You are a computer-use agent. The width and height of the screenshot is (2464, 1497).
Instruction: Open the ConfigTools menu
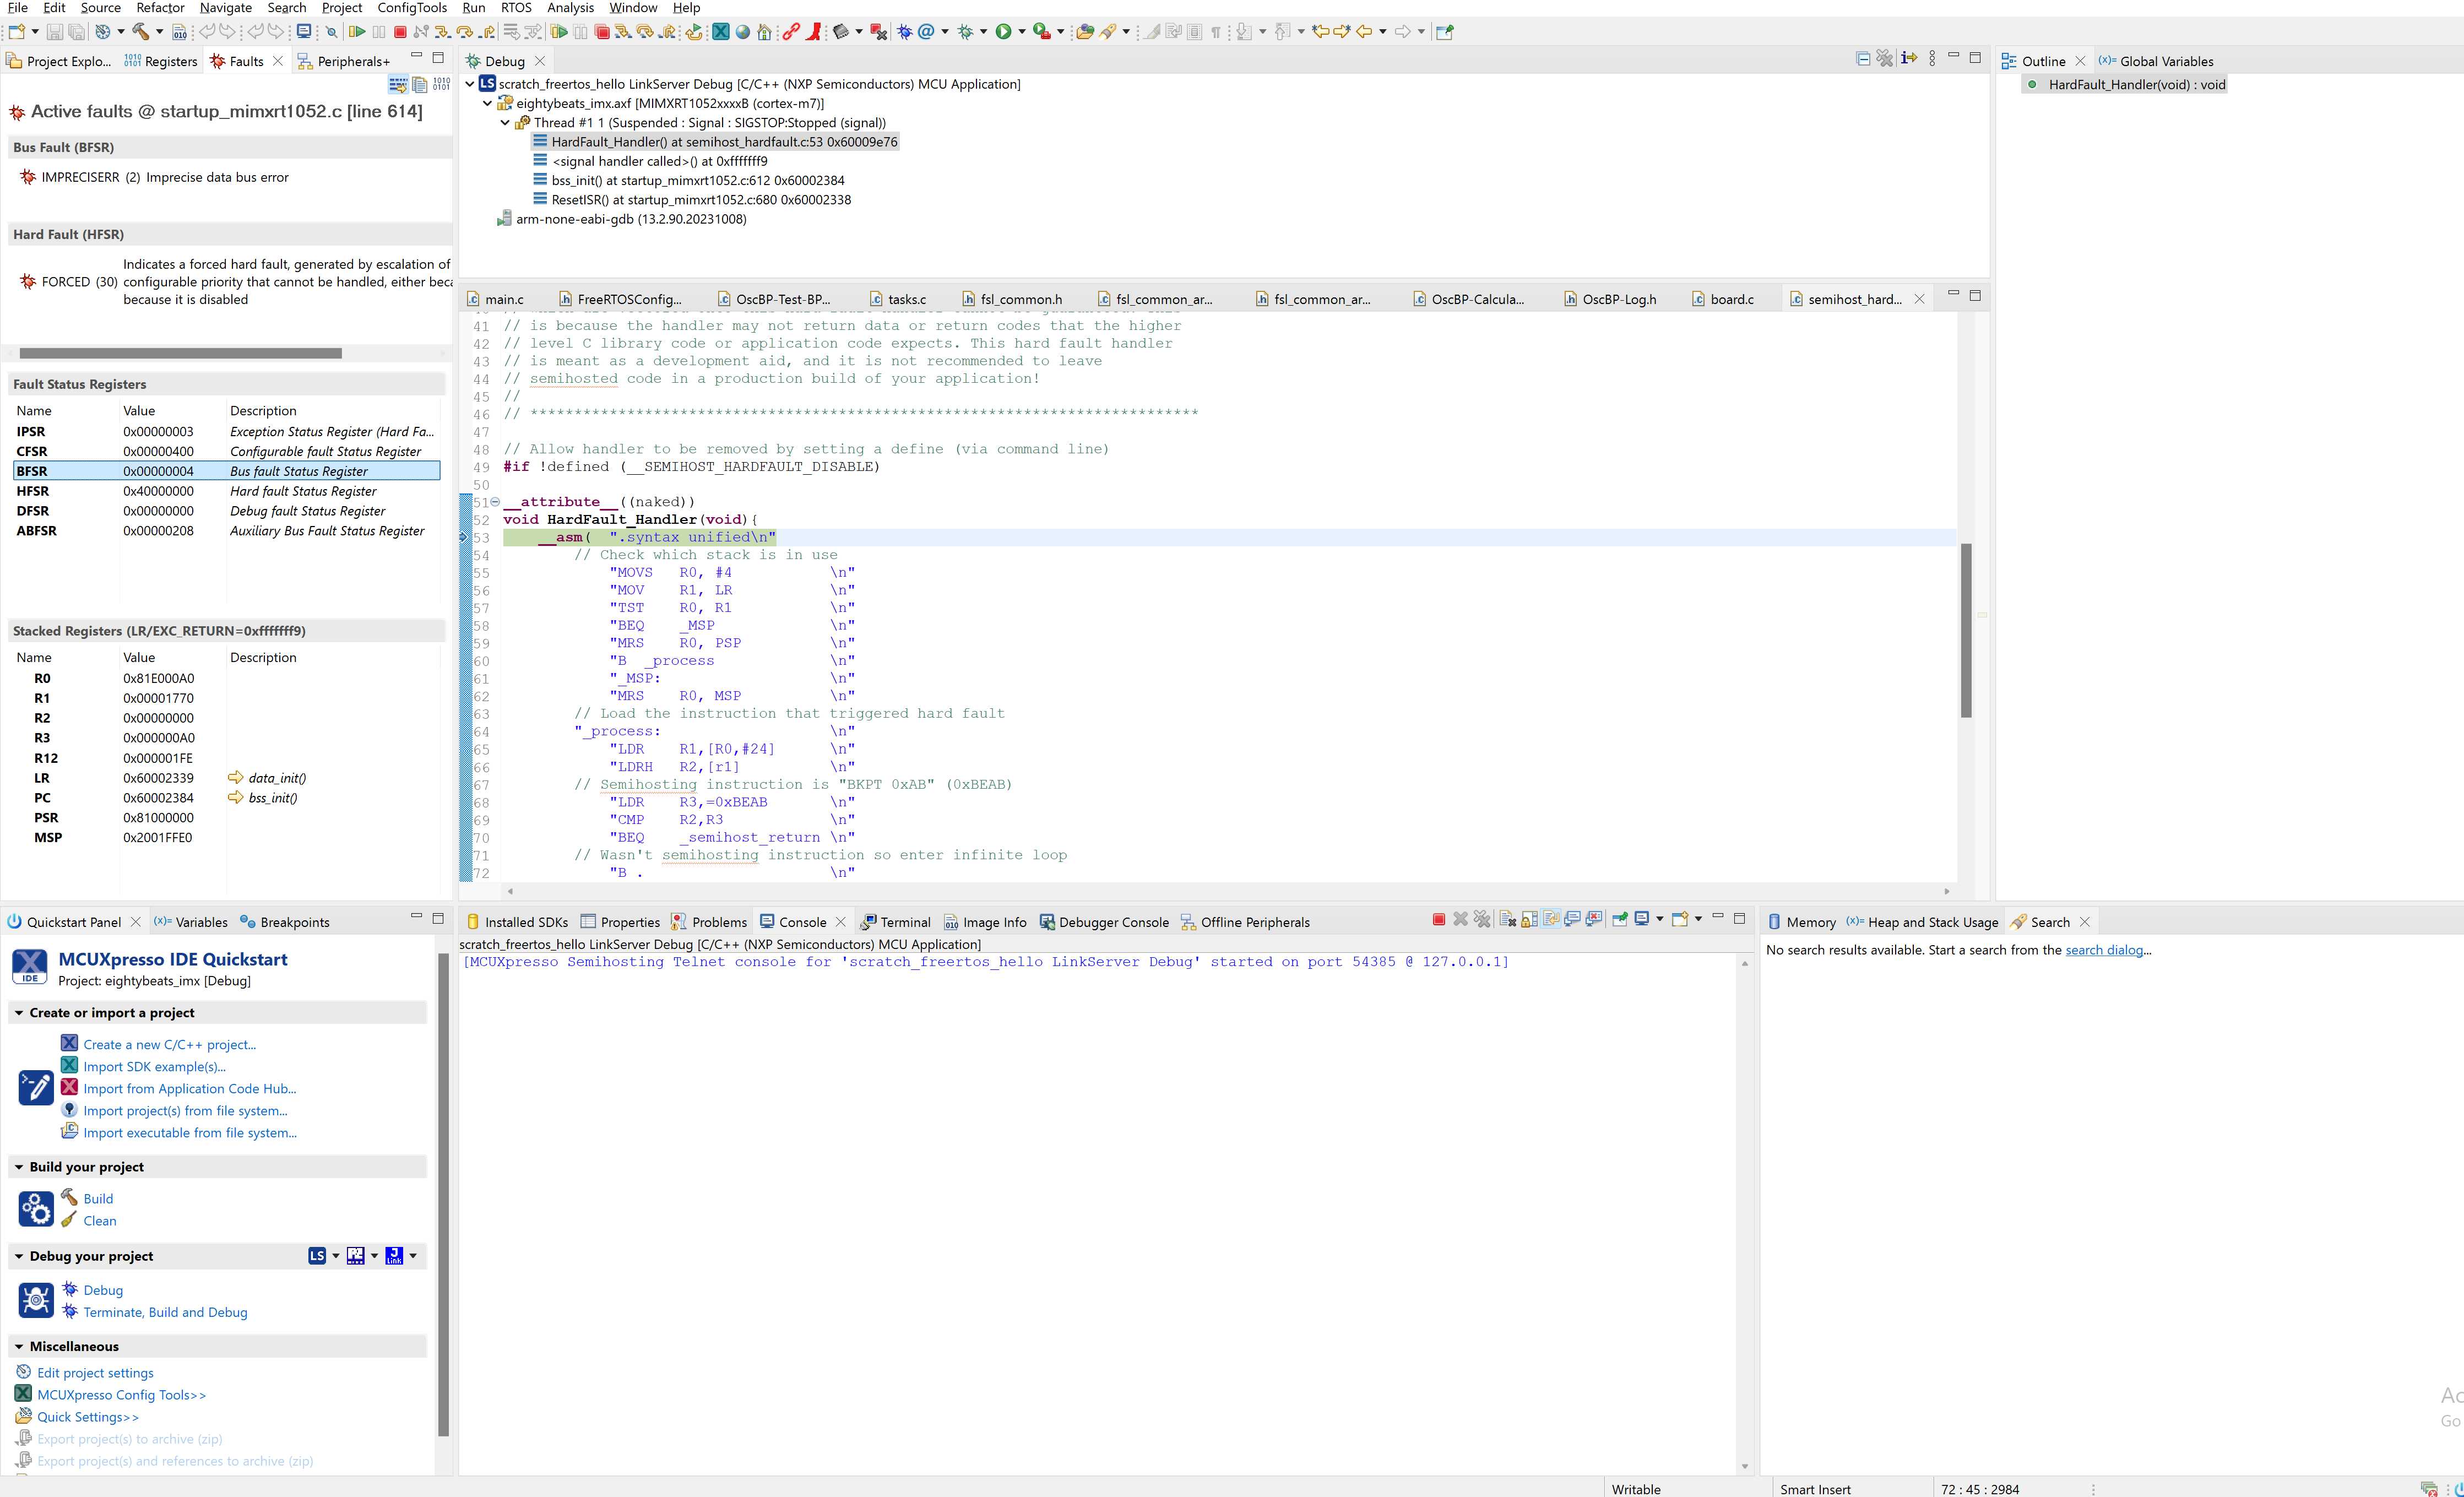pyautogui.click(x=411, y=8)
